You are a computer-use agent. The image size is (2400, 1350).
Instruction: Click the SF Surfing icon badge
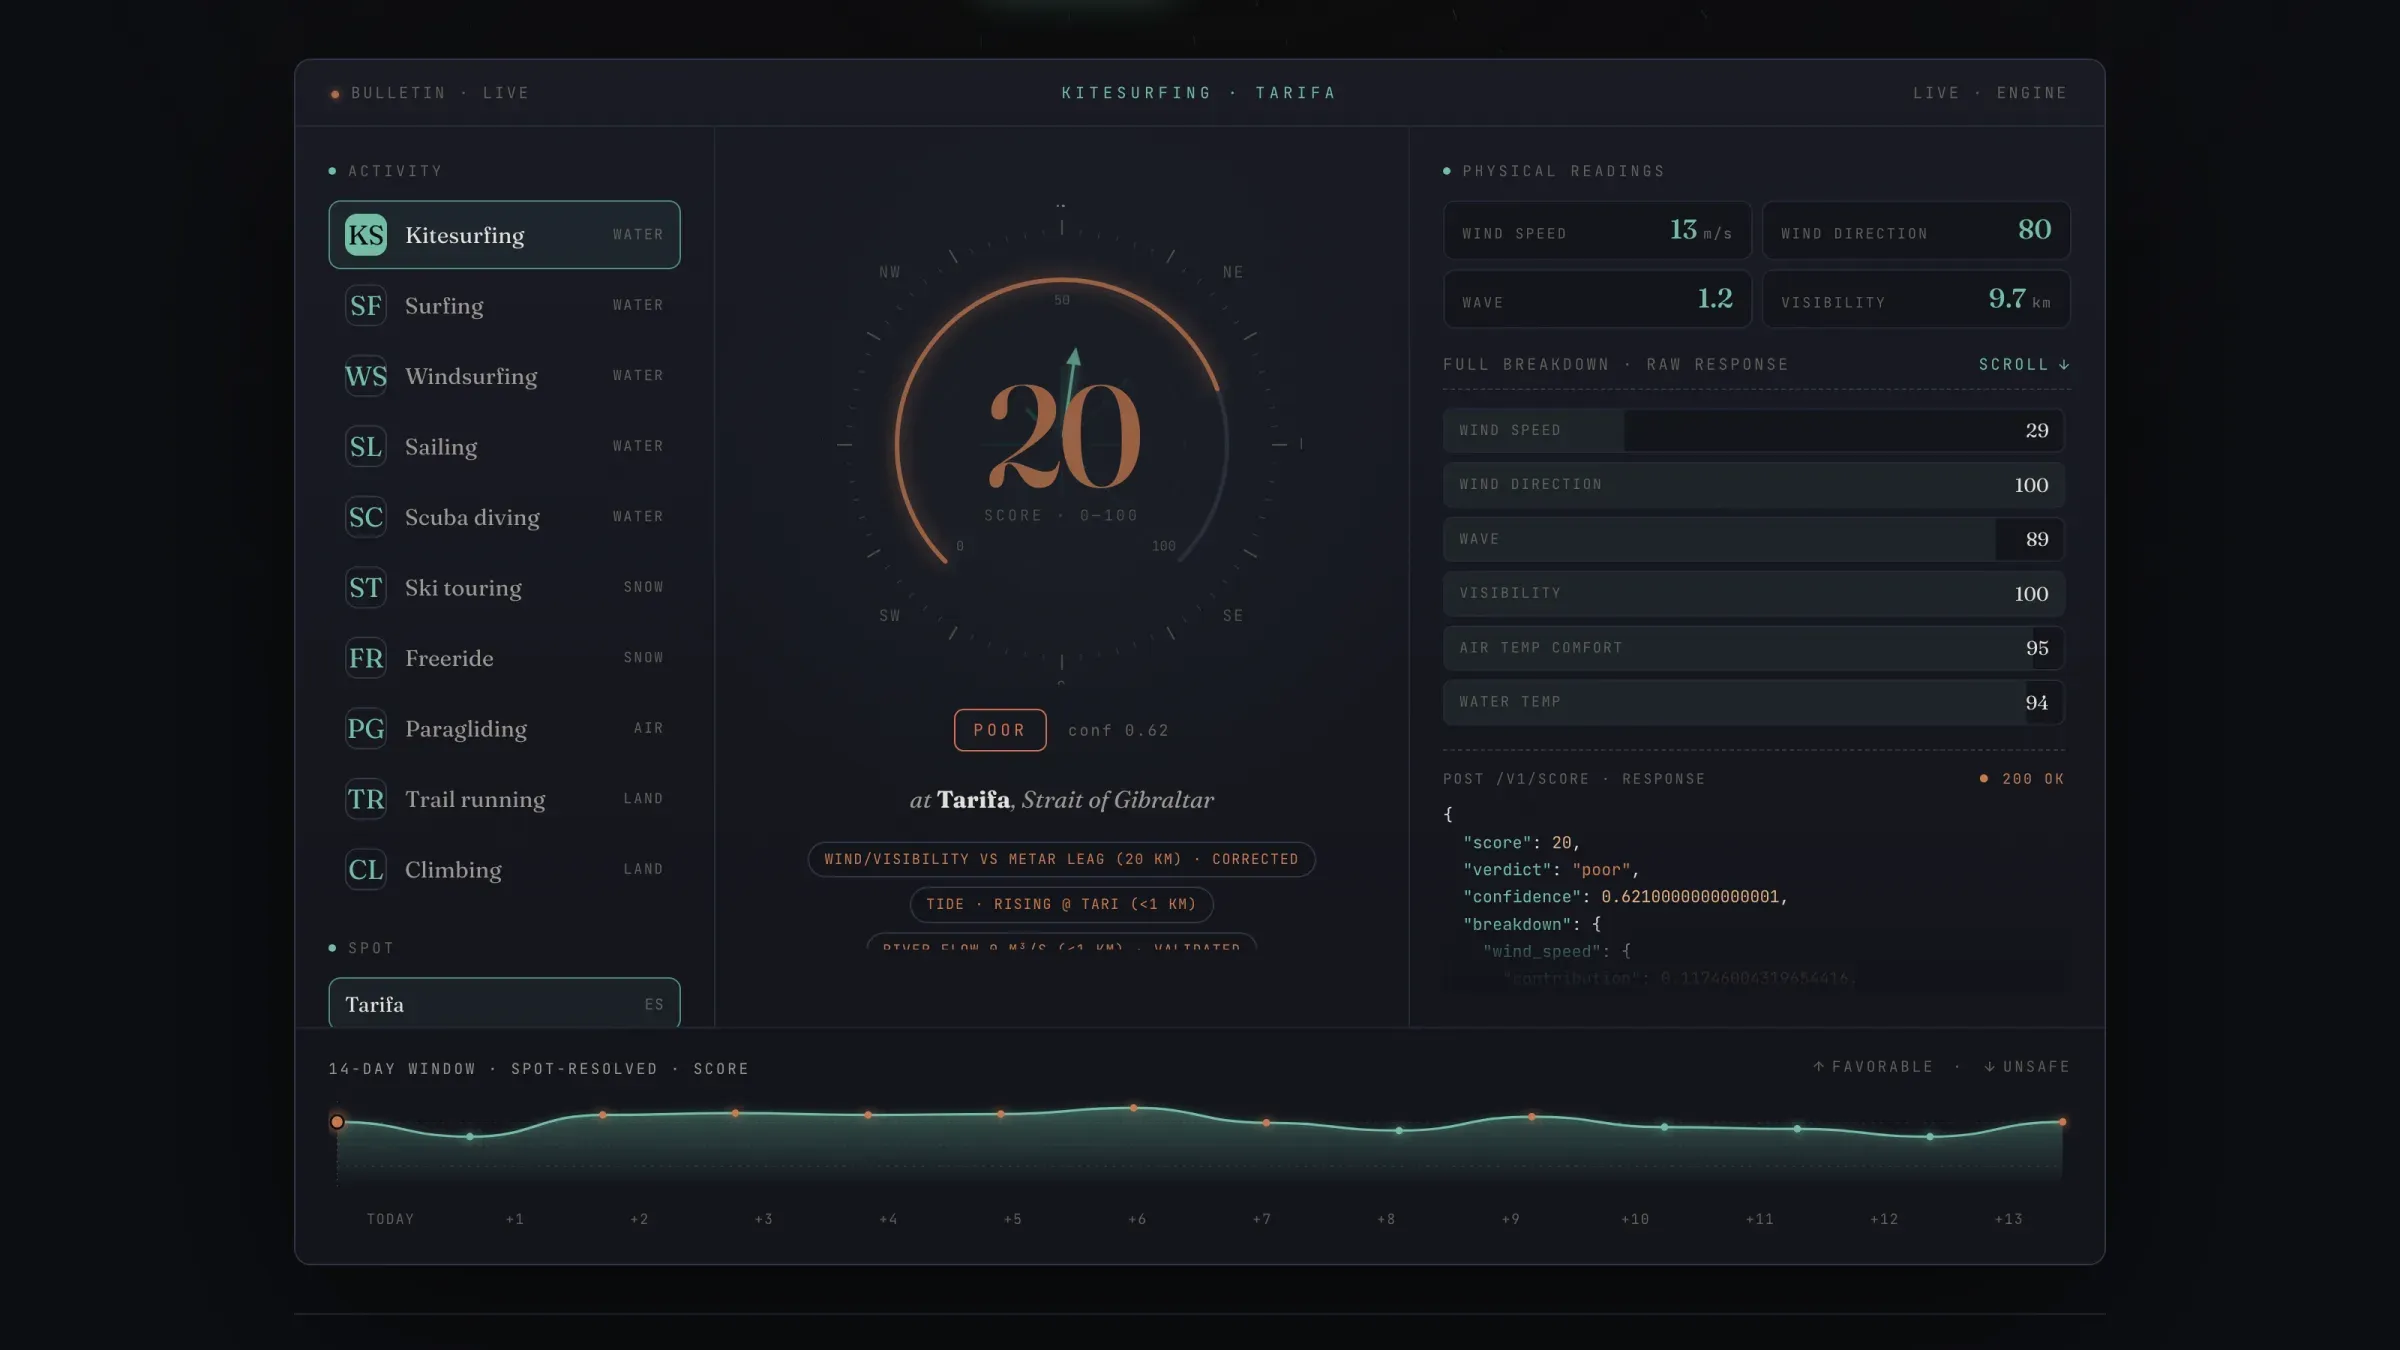365,305
